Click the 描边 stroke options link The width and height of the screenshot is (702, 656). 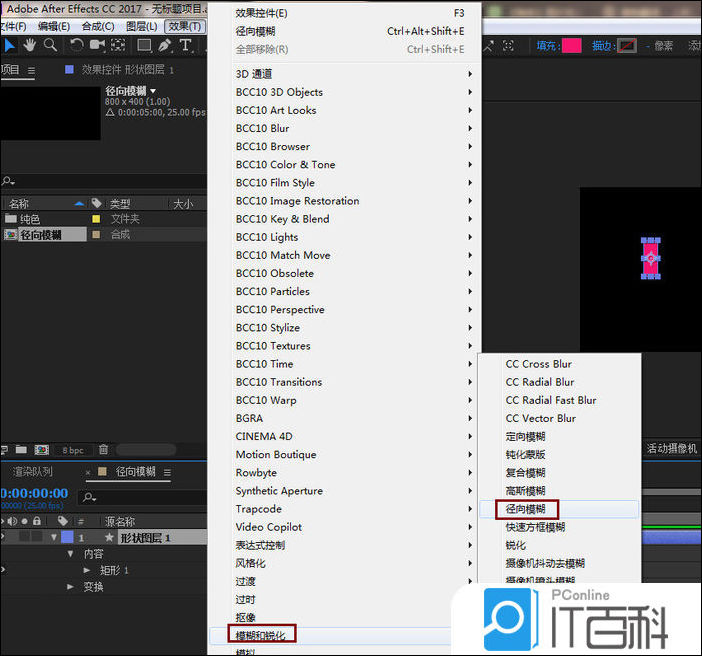click(602, 46)
